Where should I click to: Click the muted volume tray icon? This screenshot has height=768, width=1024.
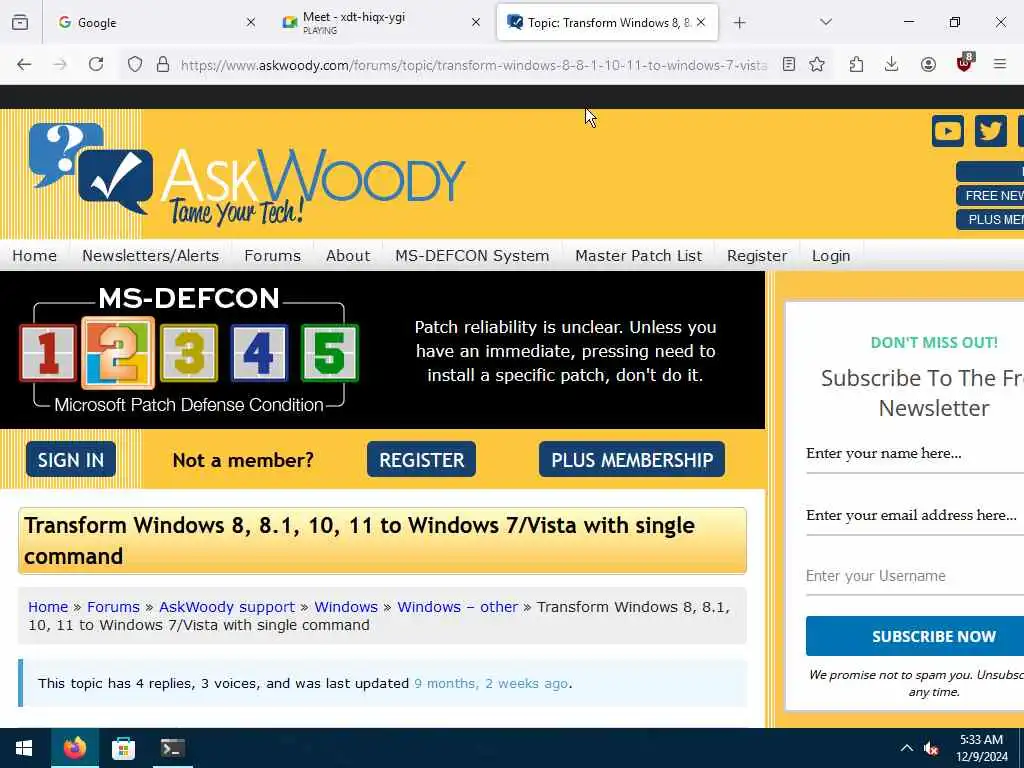click(931, 748)
